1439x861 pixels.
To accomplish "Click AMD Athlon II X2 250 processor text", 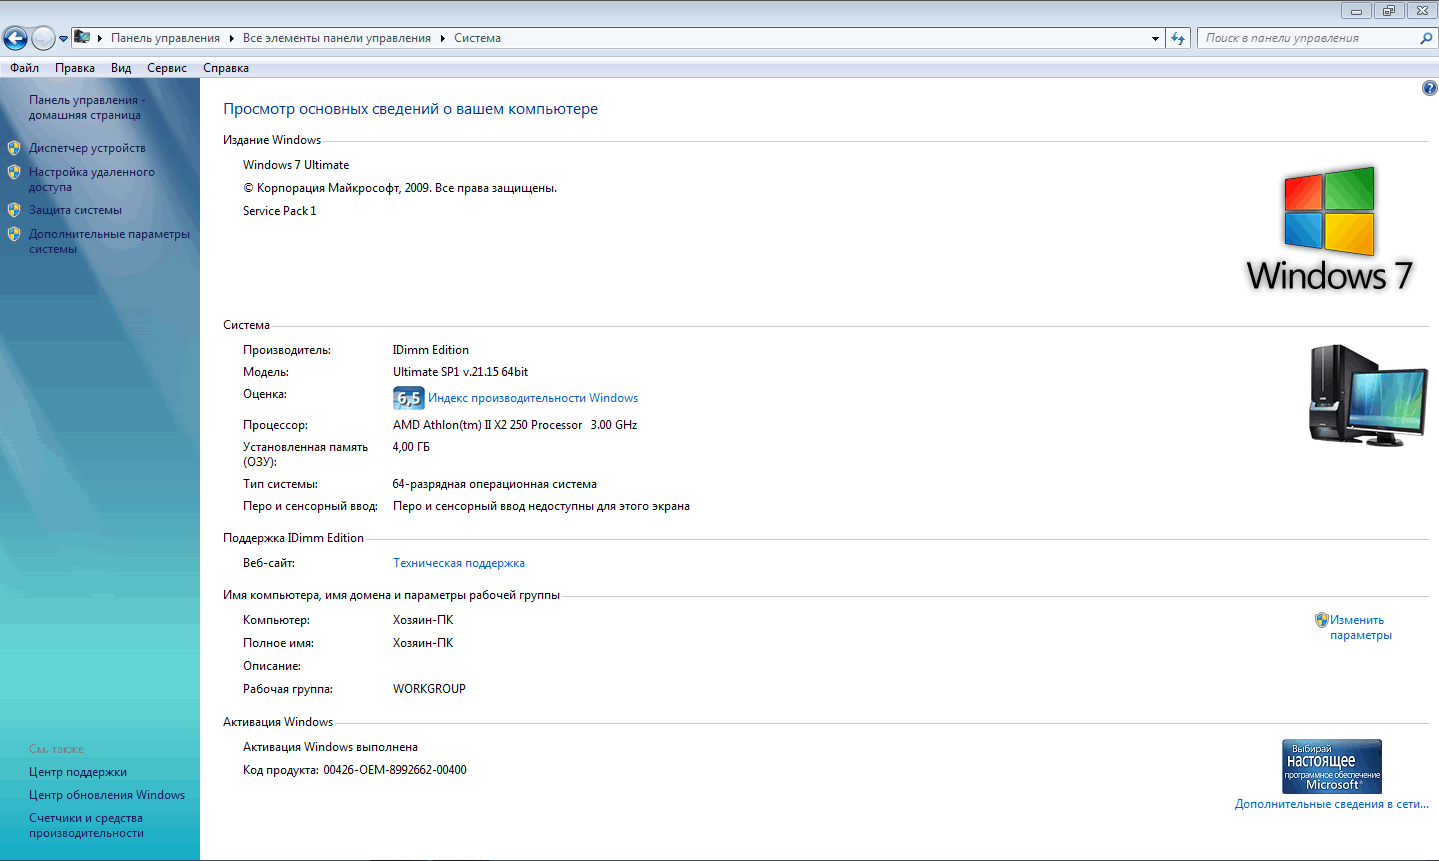I will [515, 425].
